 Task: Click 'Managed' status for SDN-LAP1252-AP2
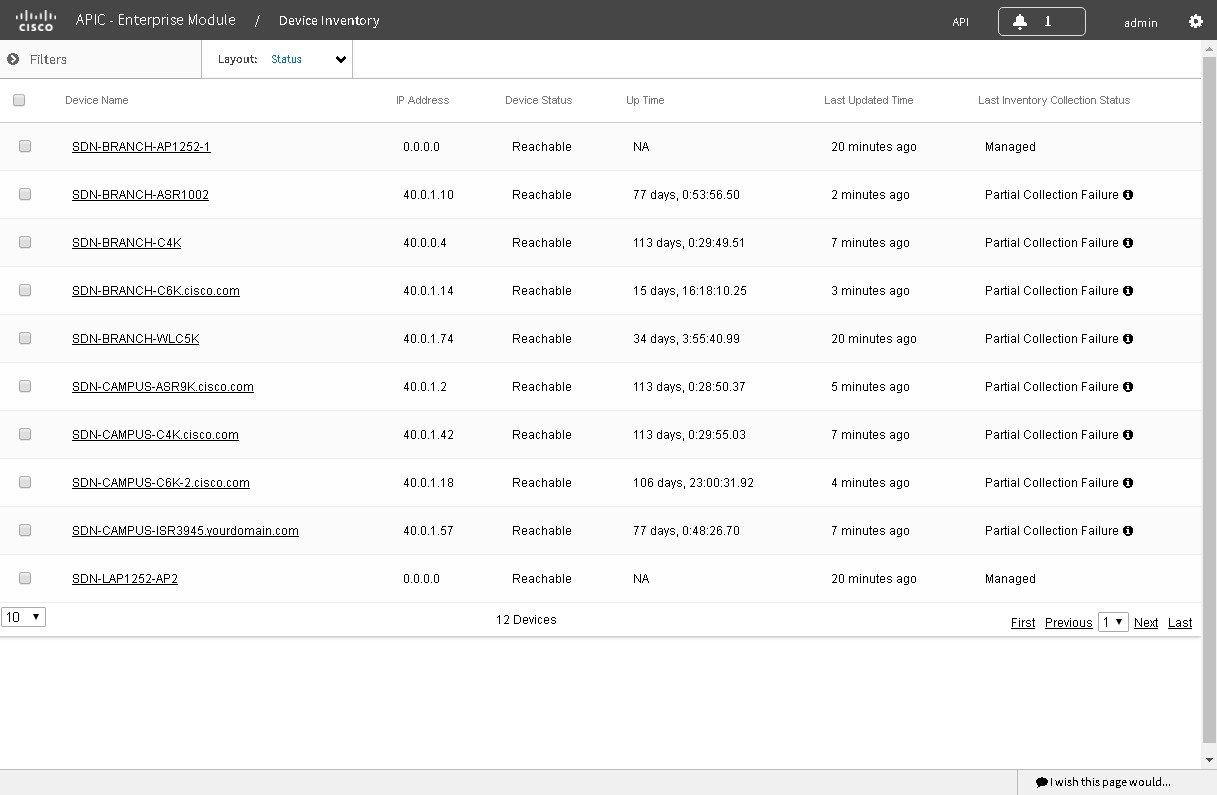[1010, 579]
